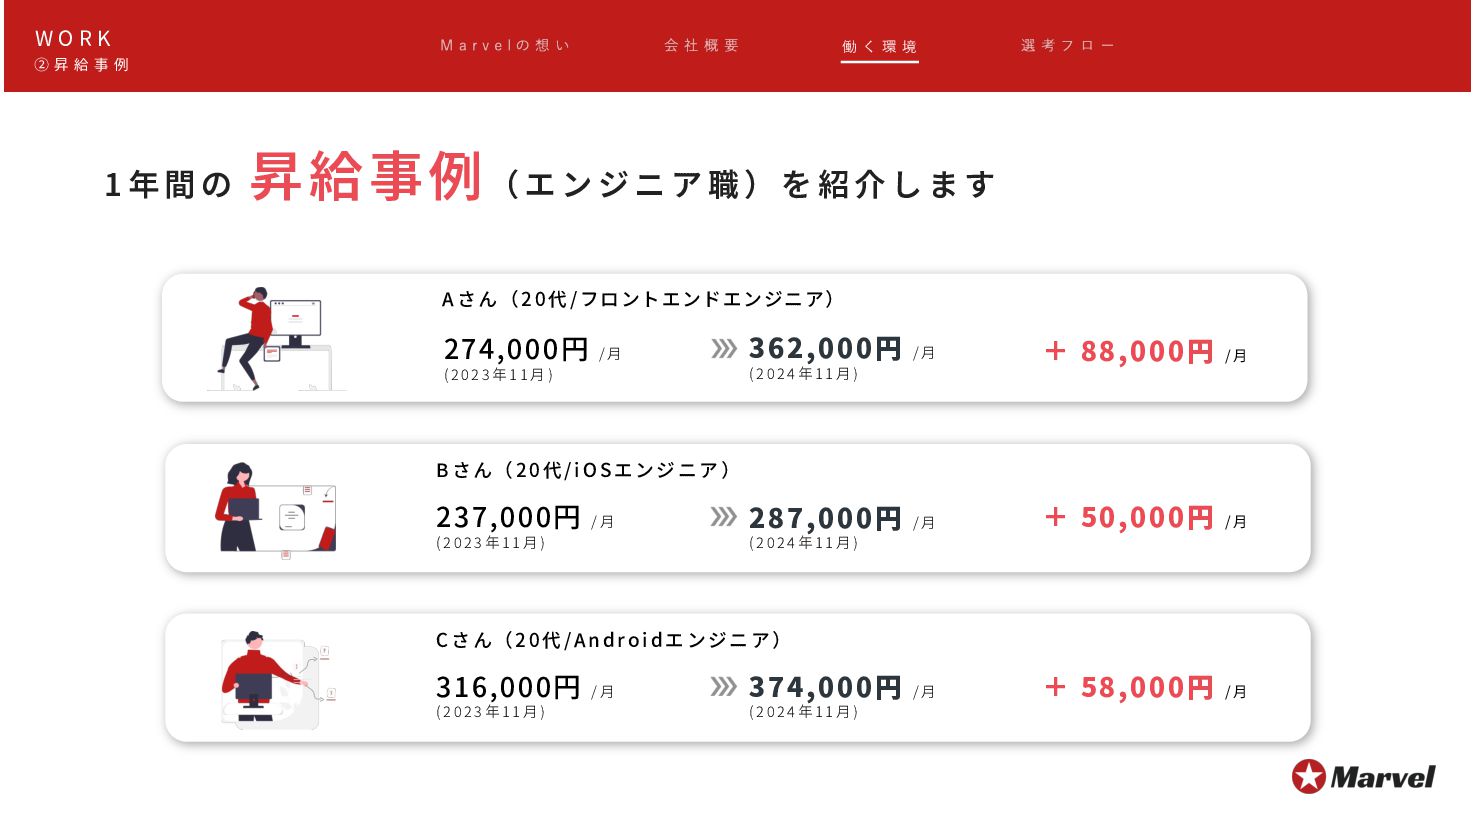The height and width of the screenshot is (827, 1476).
Task: Click Aさん's 362,000円 salary figure
Action: [825, 349]
